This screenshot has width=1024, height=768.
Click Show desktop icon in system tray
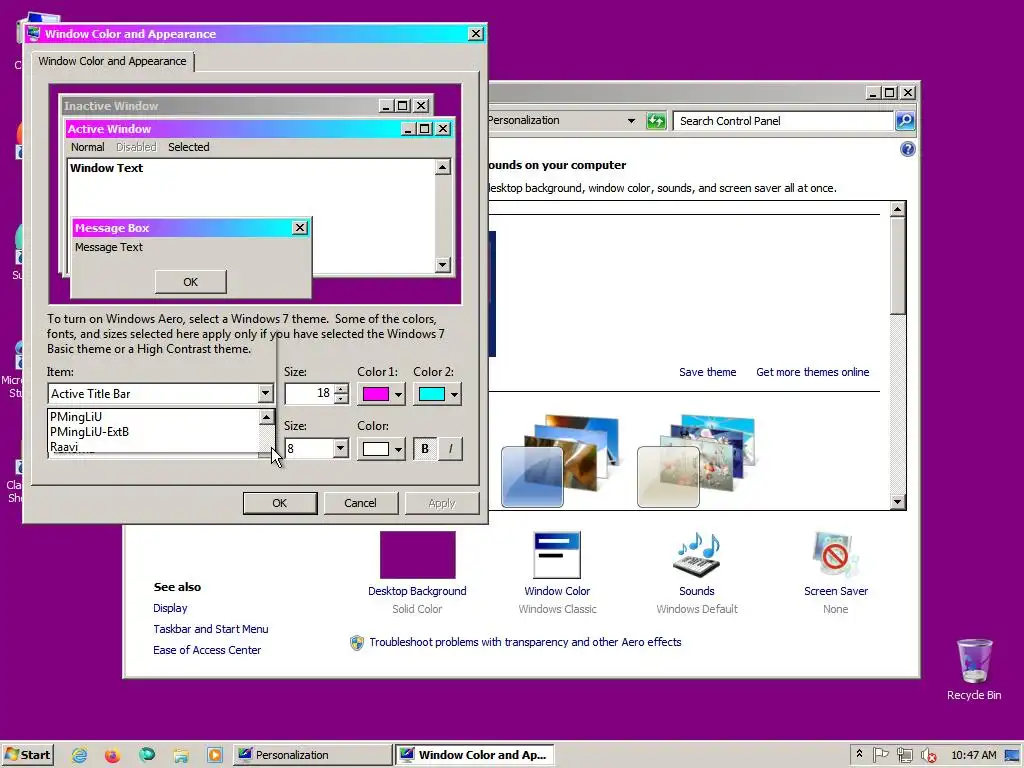click(1013, 755)
